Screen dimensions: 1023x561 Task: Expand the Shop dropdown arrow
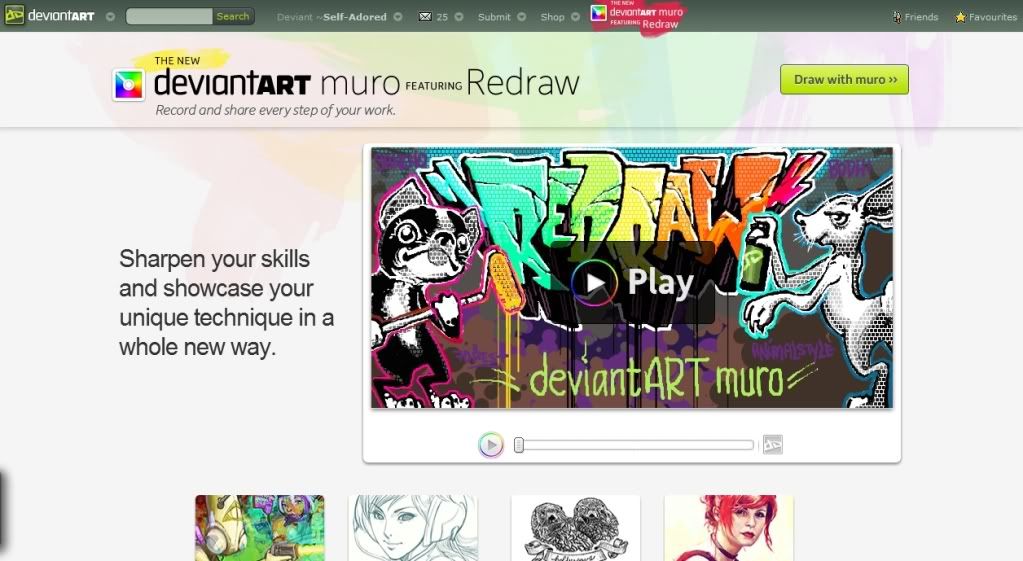tap(575, 17)
